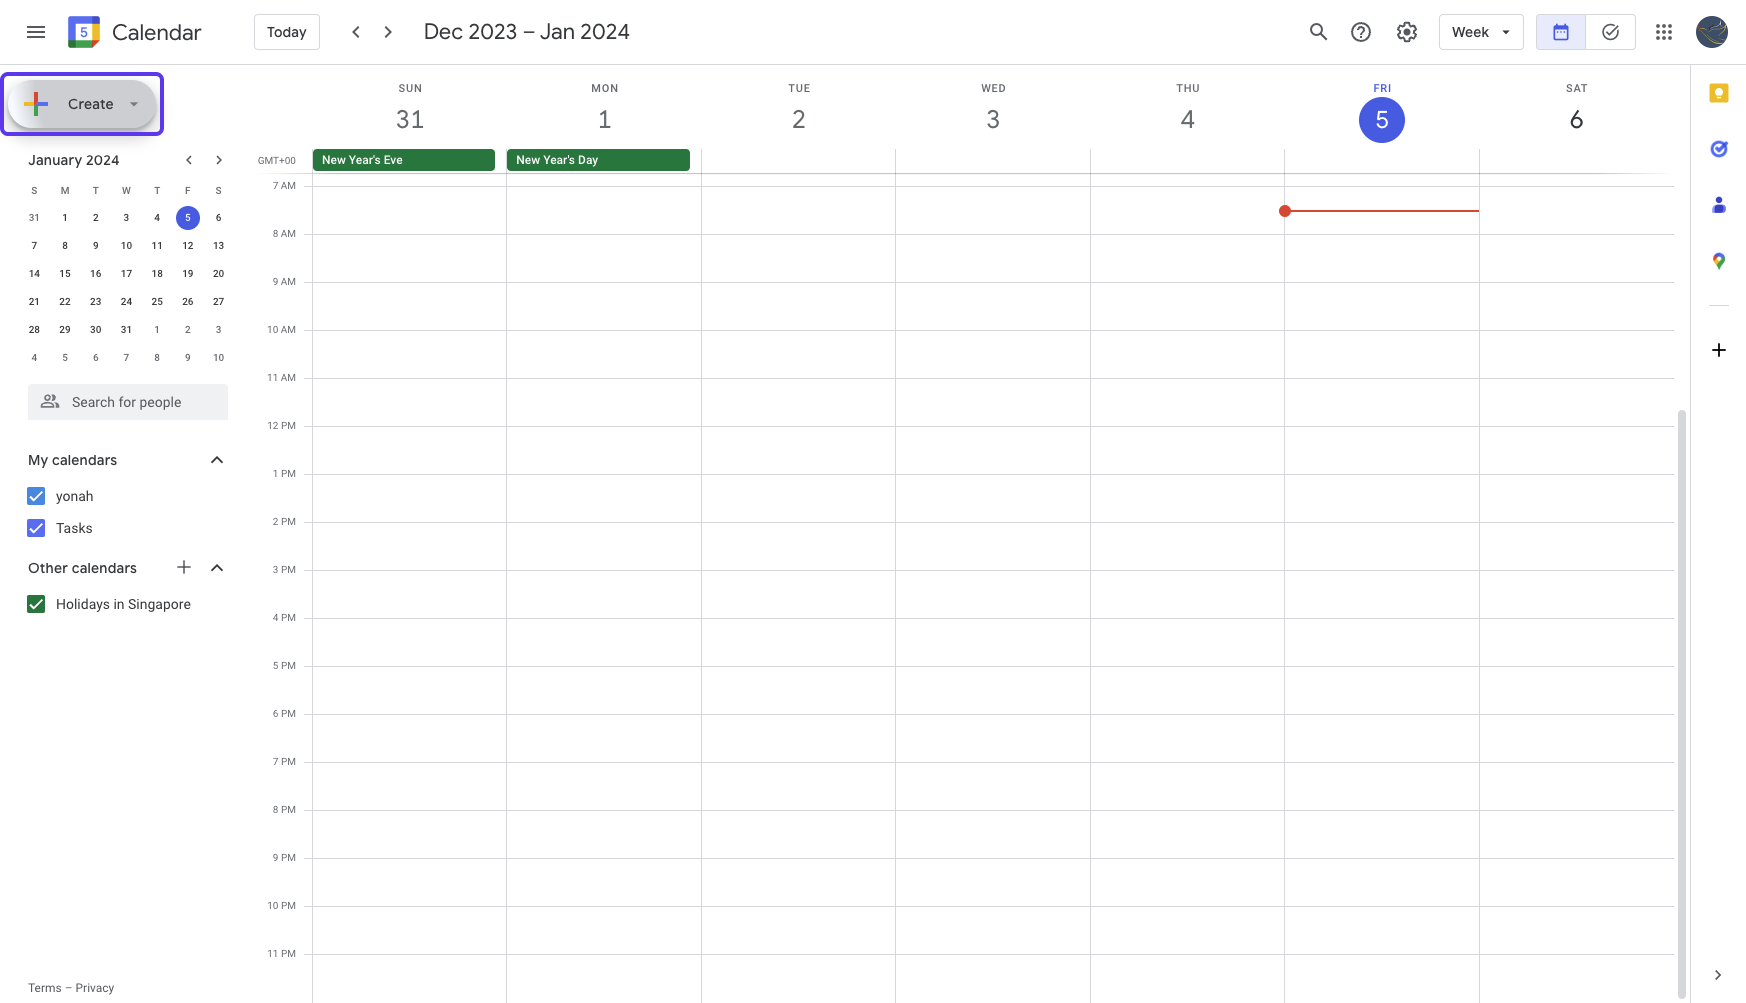Open the Google account avatar
The image size is (1746, 1003).
[x=1712, y=32]
